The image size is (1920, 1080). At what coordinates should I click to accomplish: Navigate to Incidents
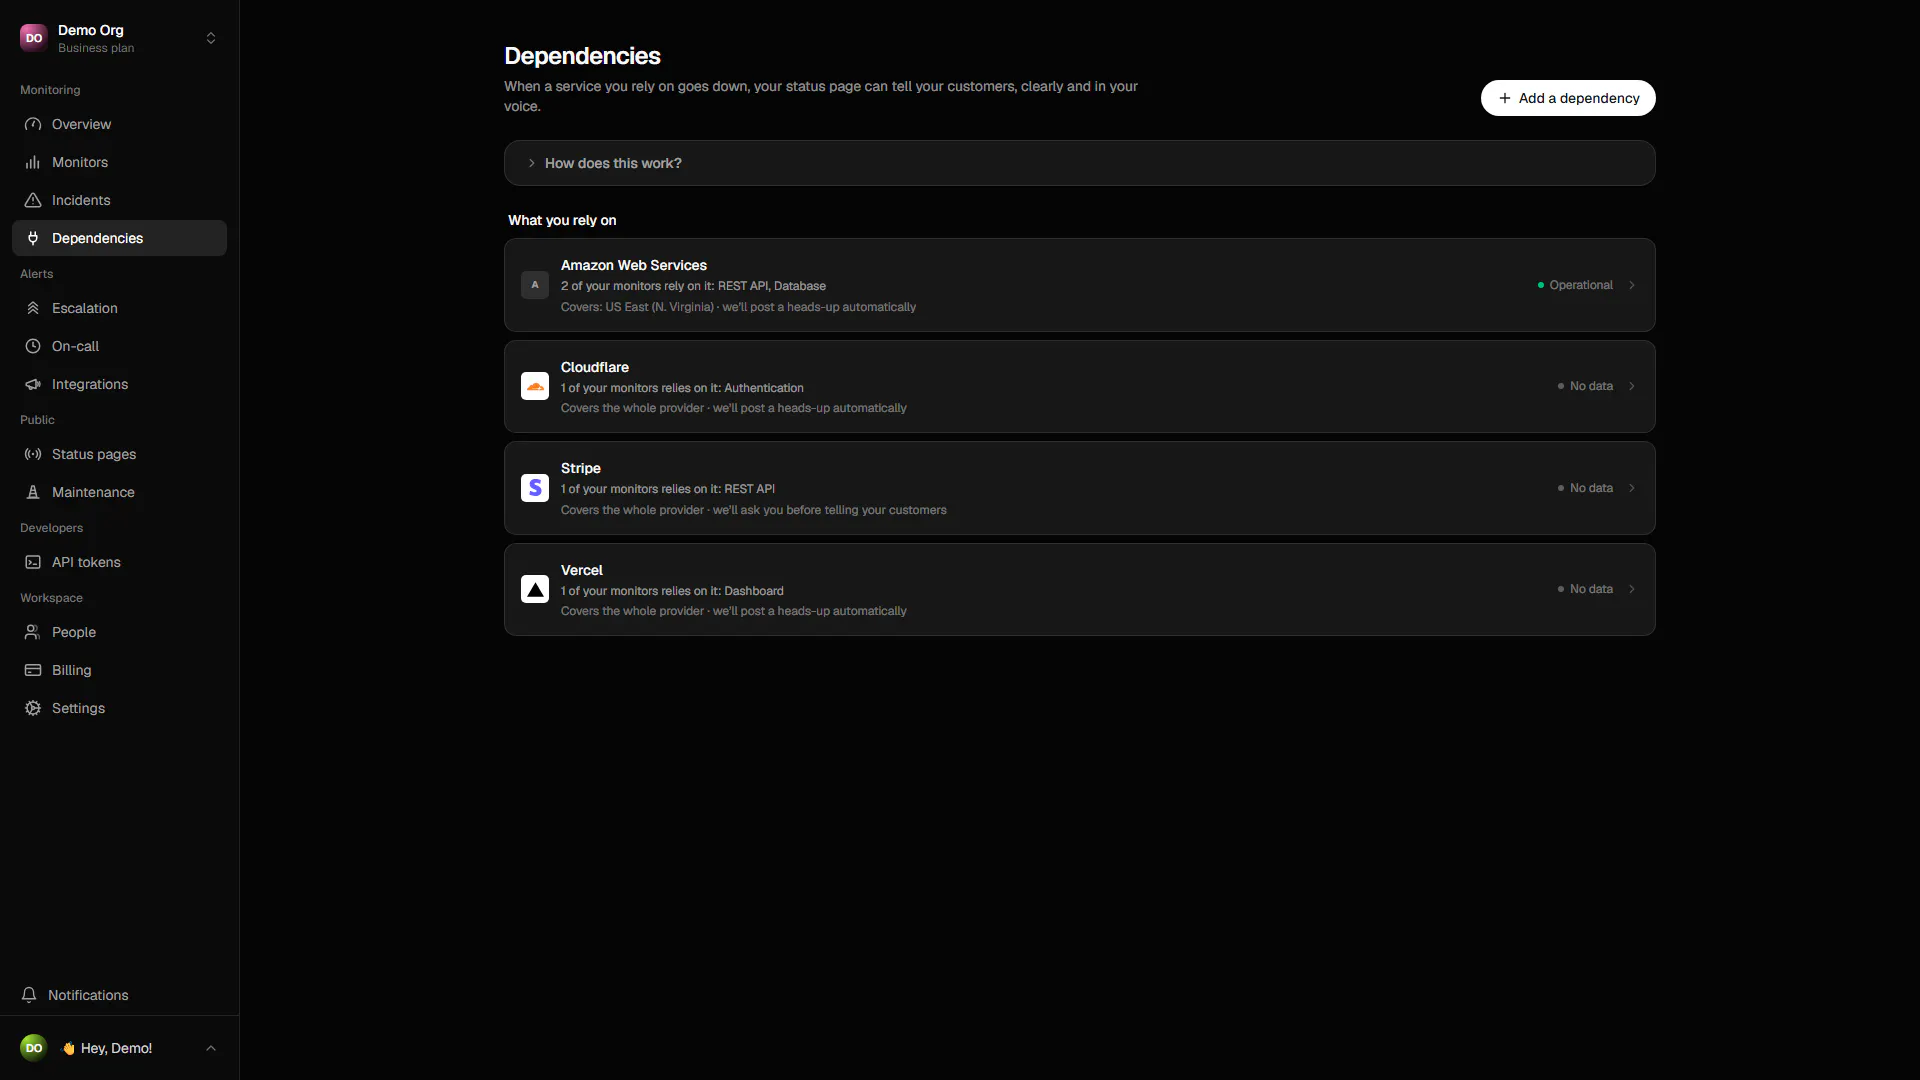click(120, 200)
